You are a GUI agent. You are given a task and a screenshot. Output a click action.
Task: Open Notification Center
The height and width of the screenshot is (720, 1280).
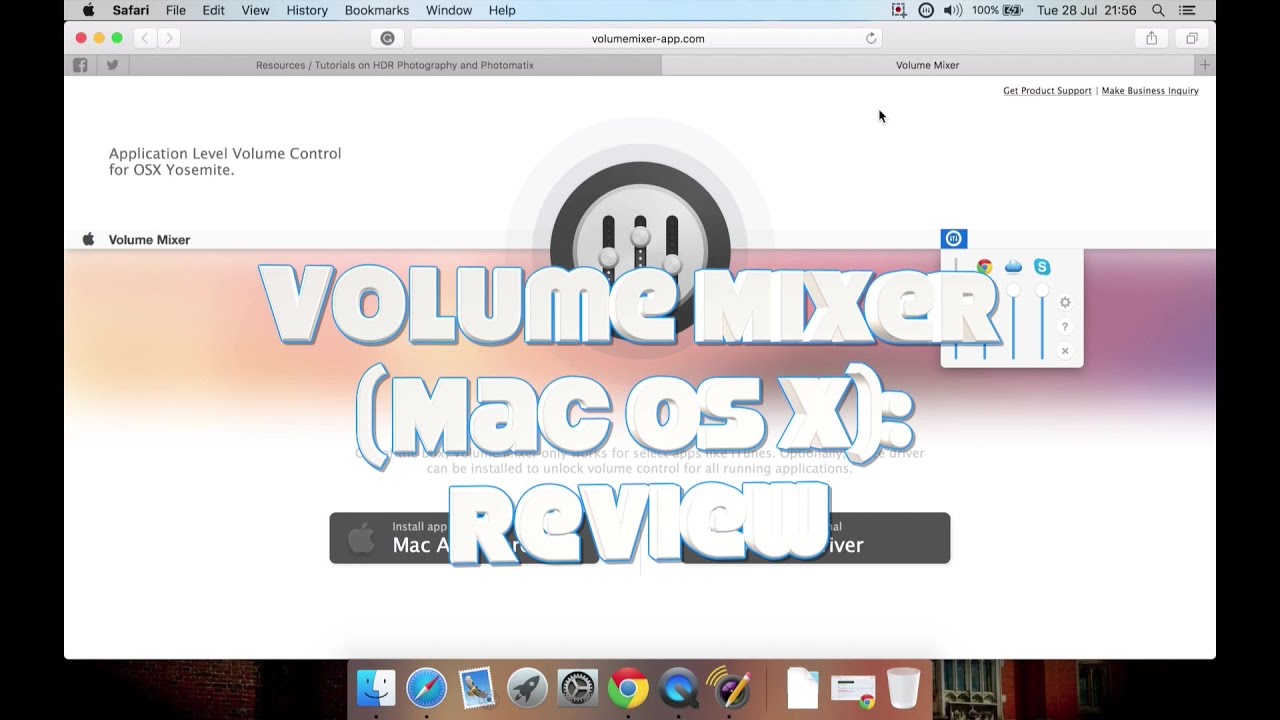[x=1187, y=10]
